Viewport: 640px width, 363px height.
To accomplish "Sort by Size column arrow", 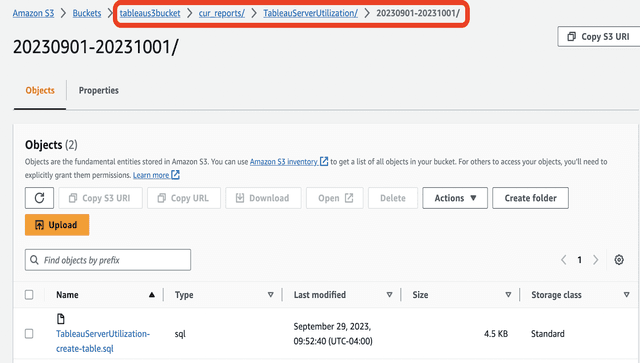I will coord(508,295).
